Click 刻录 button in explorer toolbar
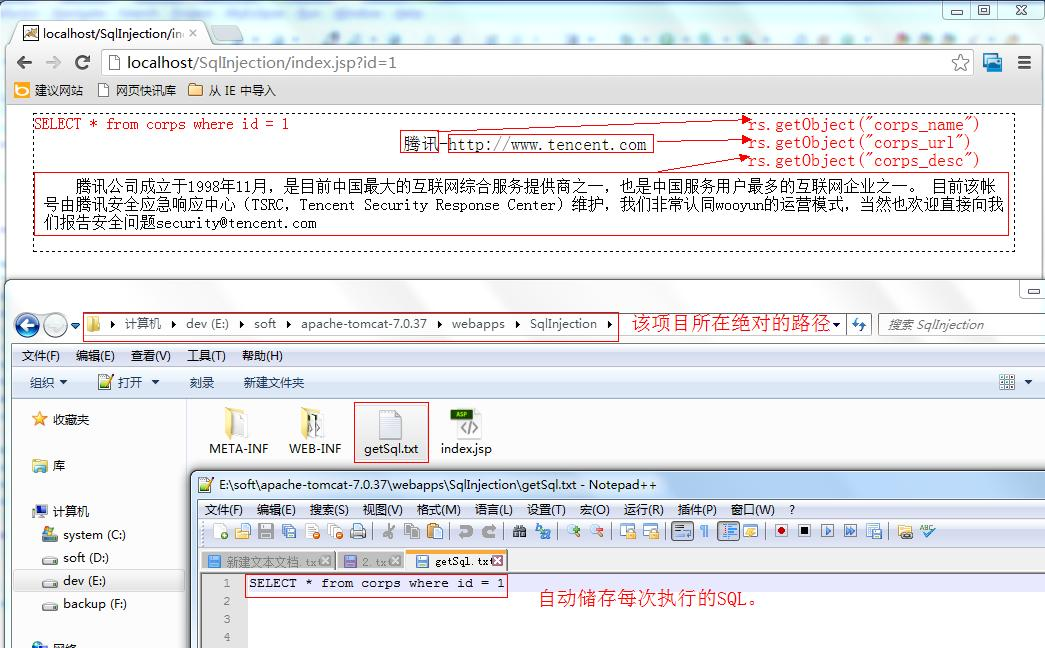Screen dimensions: 1045x648 pos(201,383)
